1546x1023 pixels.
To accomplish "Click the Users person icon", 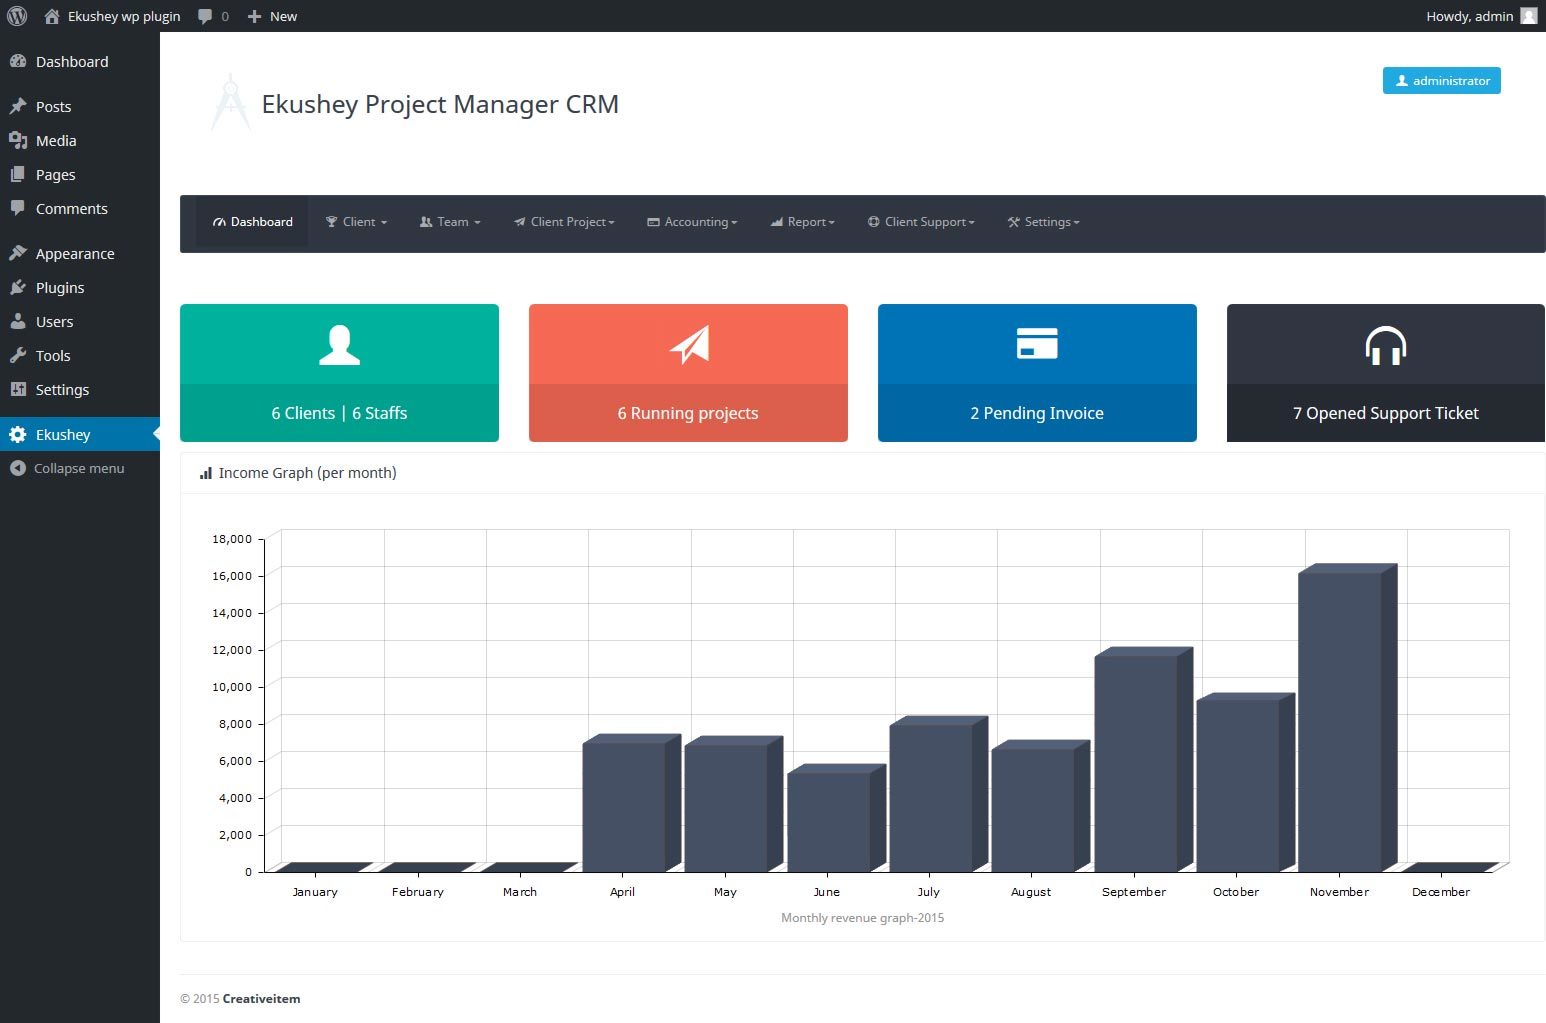I will (x=18, y=321).
